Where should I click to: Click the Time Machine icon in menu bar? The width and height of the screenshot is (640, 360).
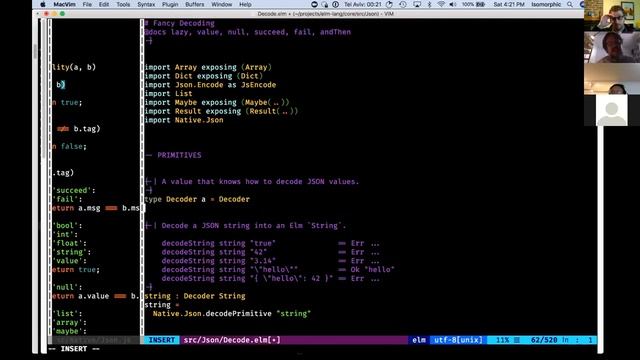click(x=402, y=4)
